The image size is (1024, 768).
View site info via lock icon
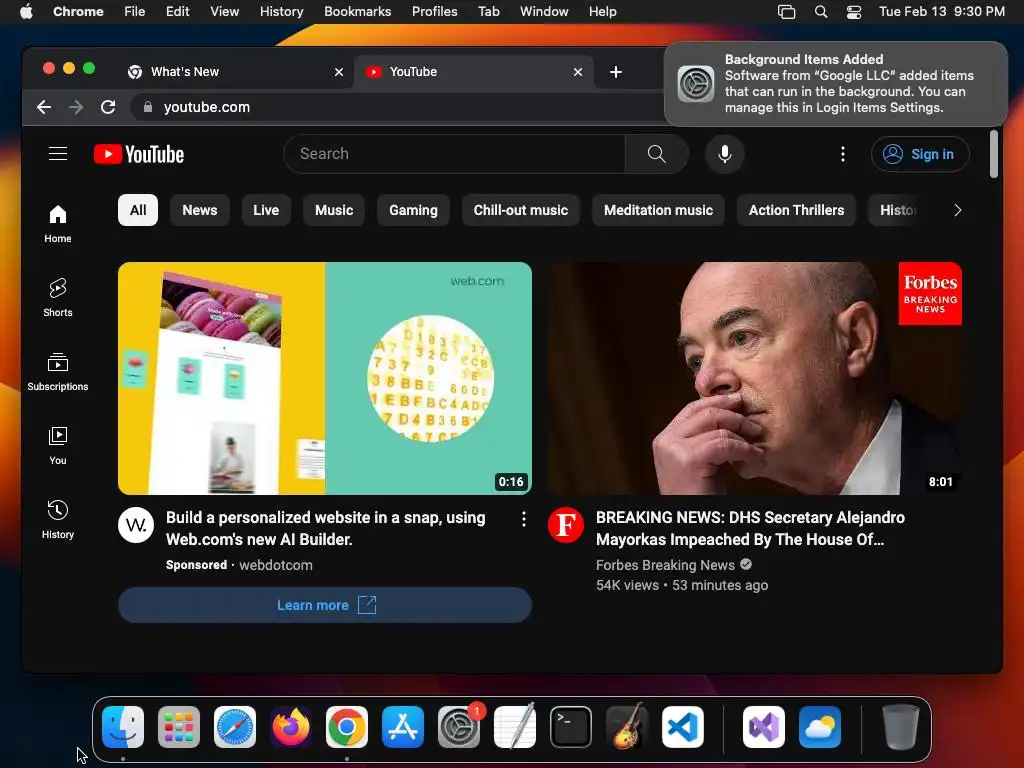[148, 107]
